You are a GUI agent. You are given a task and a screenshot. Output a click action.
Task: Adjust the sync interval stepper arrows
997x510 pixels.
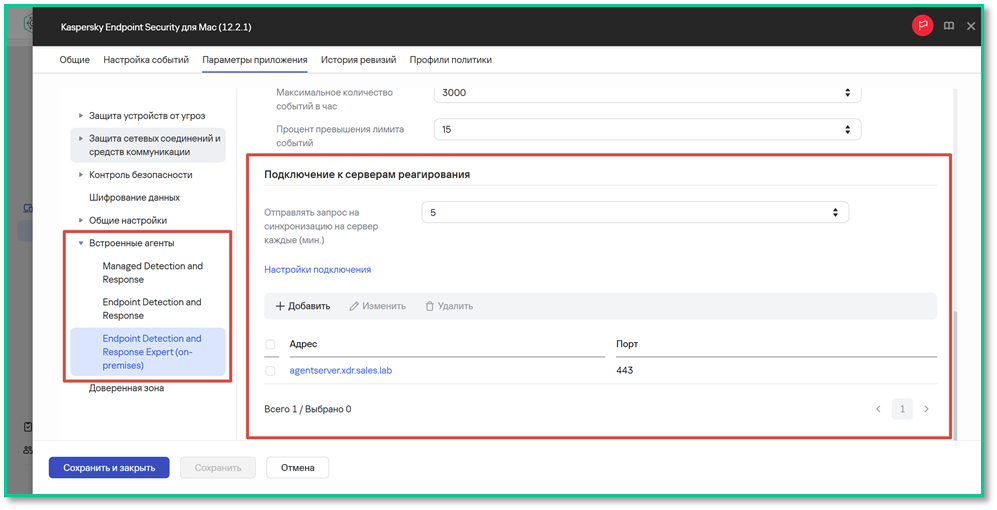pyautogui.click(x=835, y=212)
